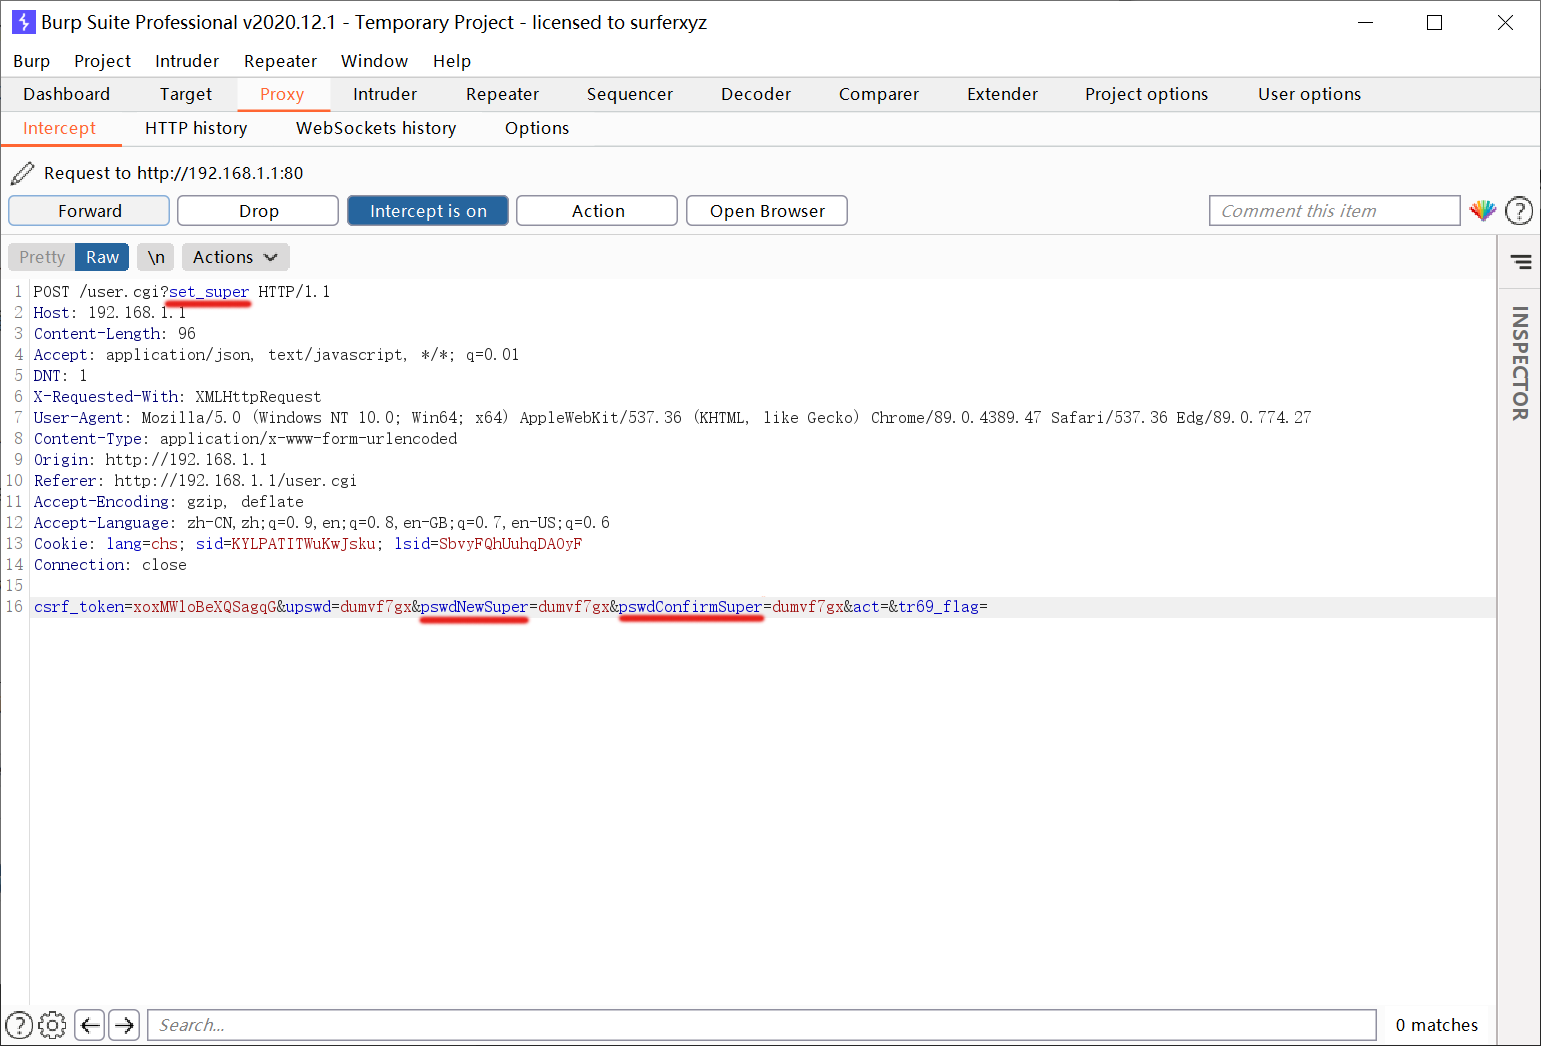Switch to Pretty view of request

42,257
